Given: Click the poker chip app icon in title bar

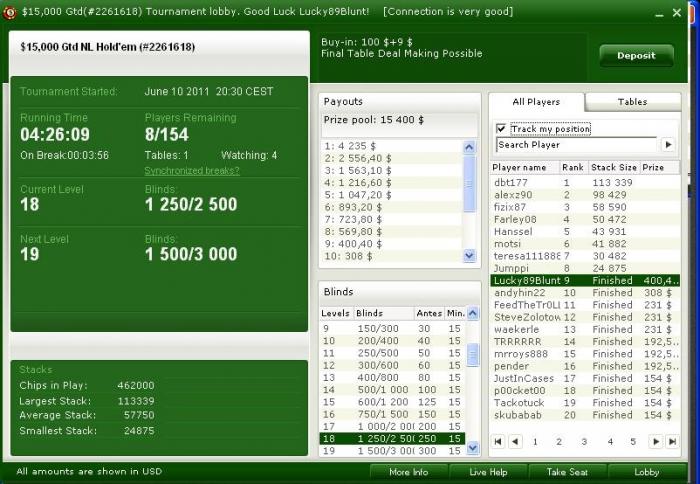Looking at the screenshot, I should [x=9, y=12].
